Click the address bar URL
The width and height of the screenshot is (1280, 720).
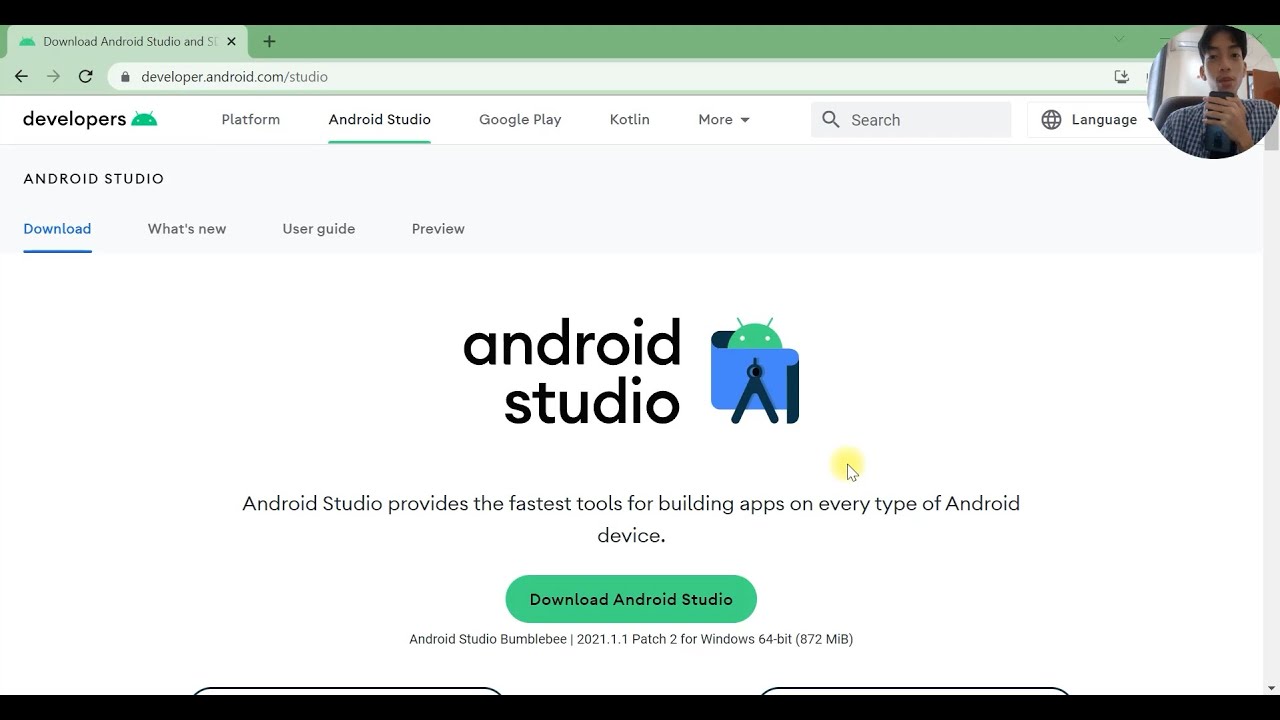234,76
